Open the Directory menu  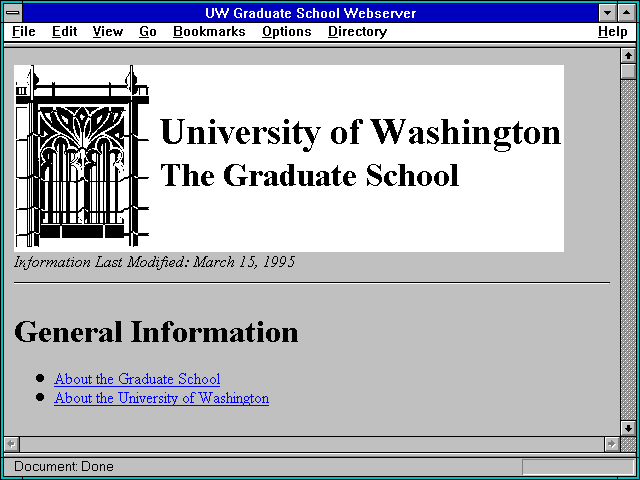[357, 32]
